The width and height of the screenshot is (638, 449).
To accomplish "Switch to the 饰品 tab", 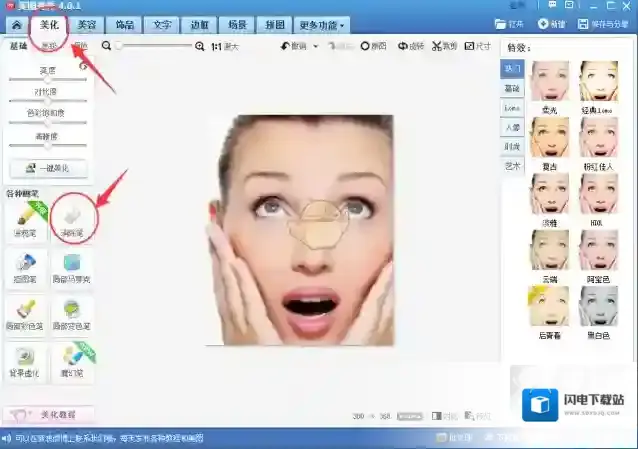I will [x=125, y=25].
